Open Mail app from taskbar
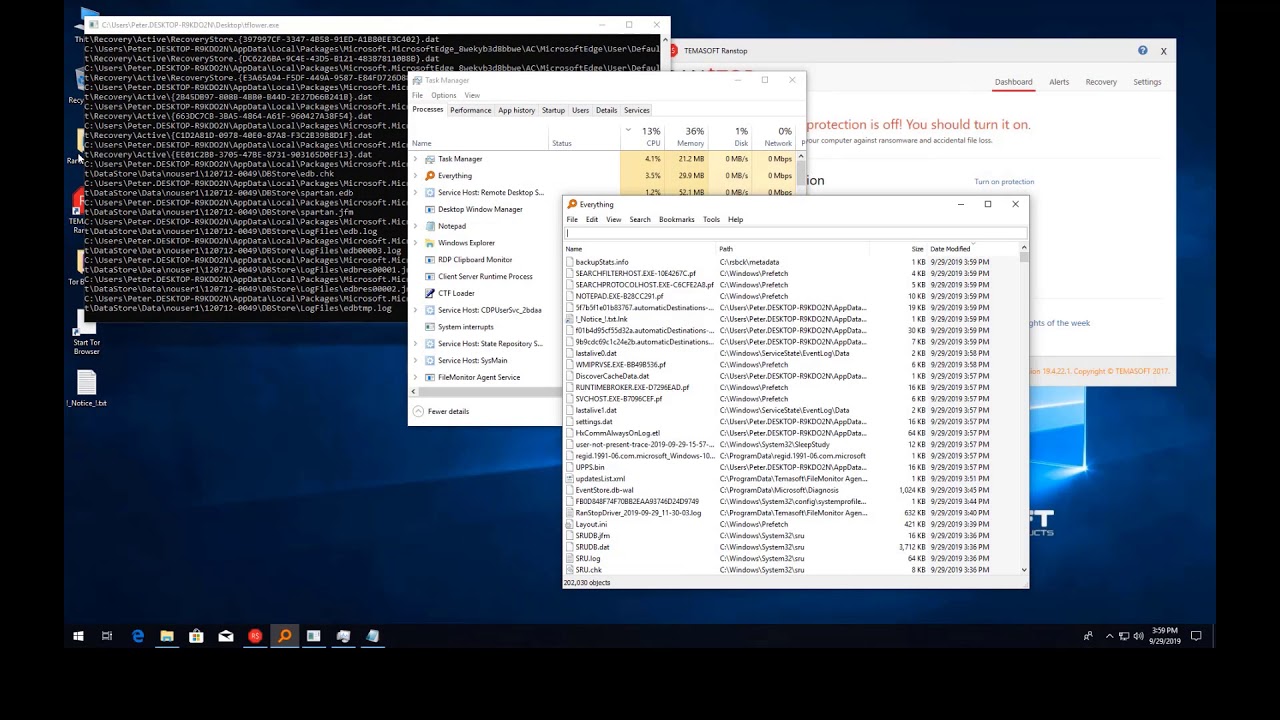The image size is (1280, 720). coord(226,636)
